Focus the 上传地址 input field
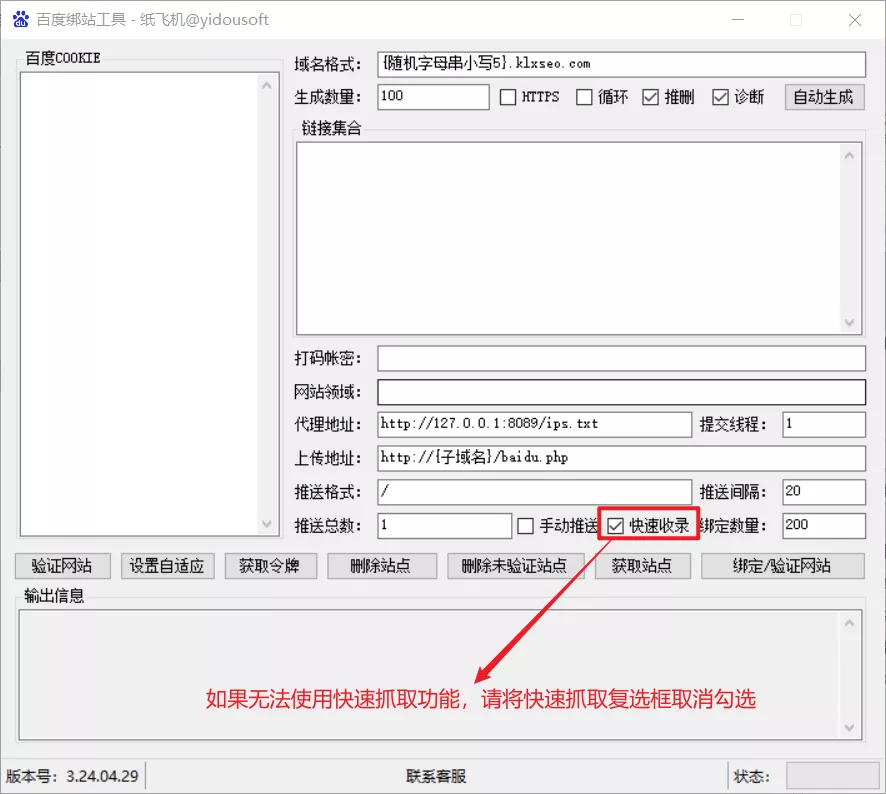886x794 pixels. pyautogui.click(x=621, y=458)
